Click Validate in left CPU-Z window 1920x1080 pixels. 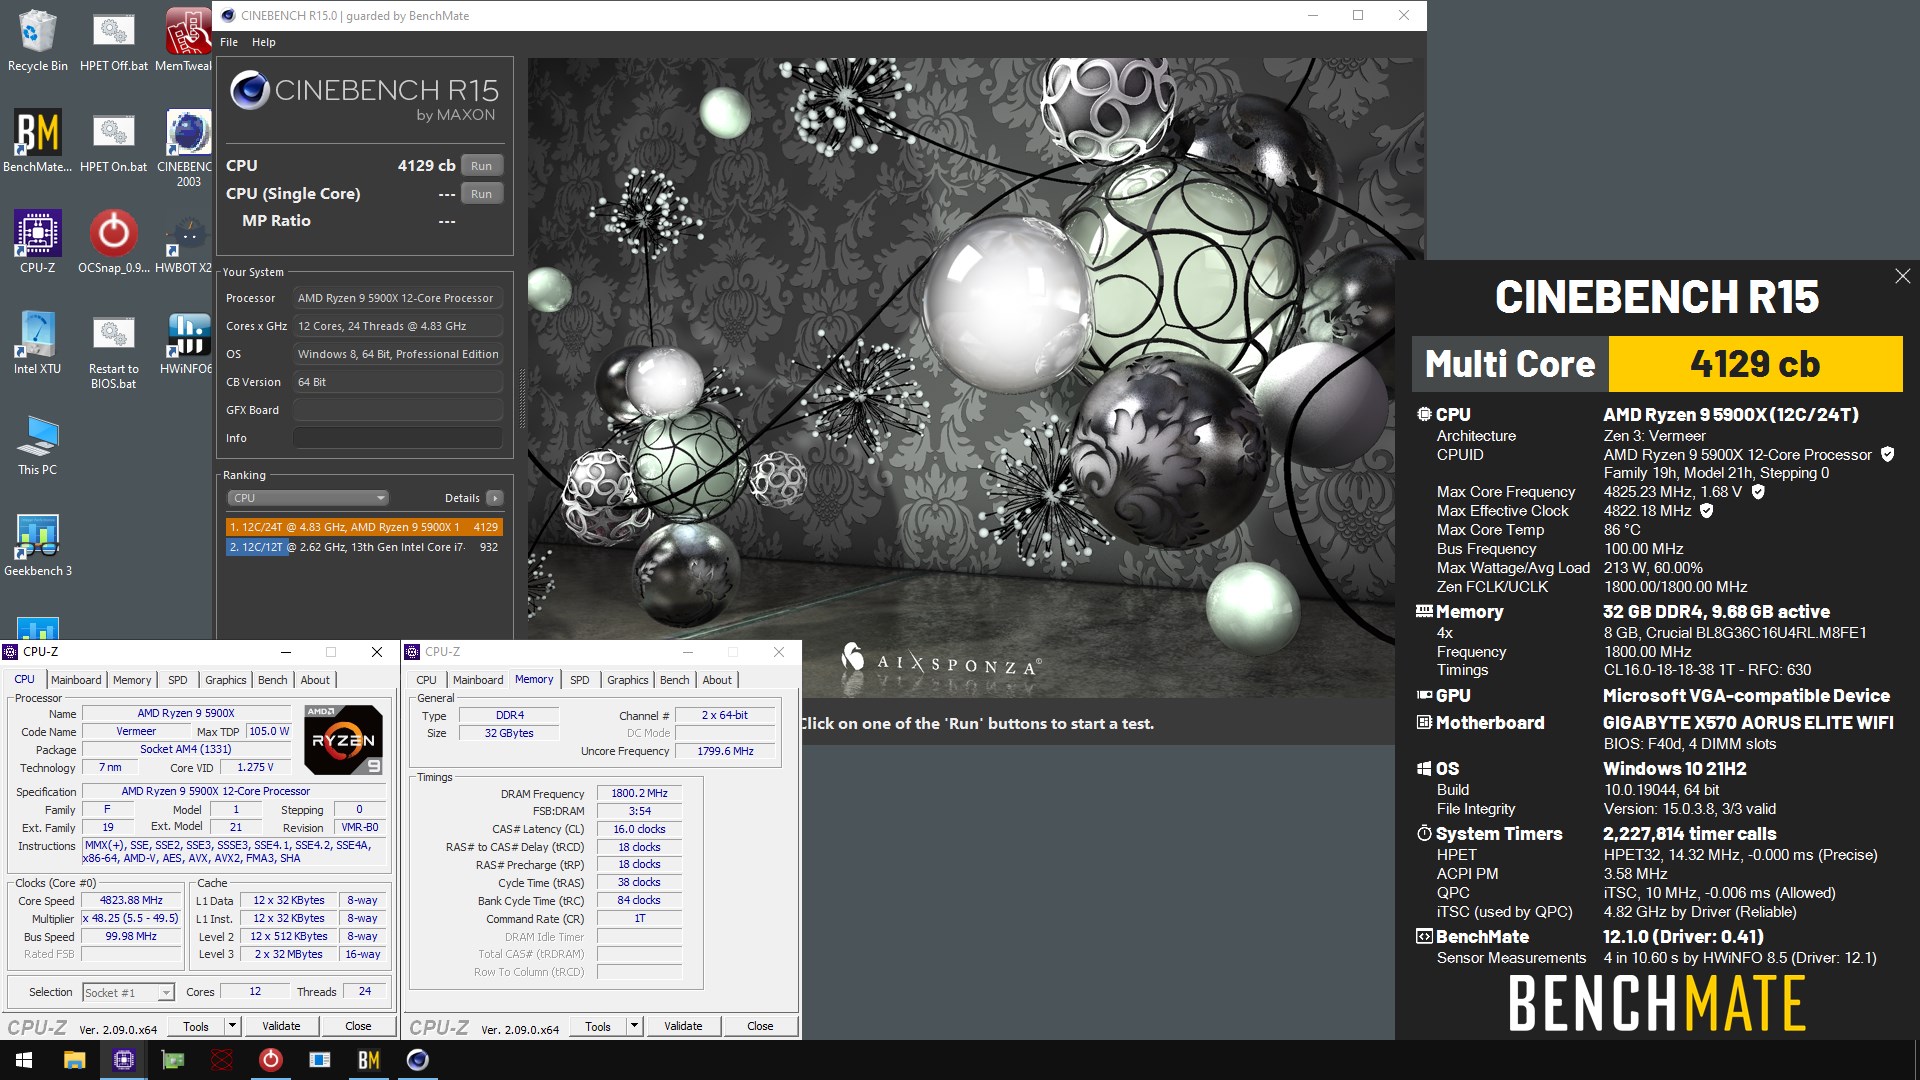click(x=281, y=1026)
